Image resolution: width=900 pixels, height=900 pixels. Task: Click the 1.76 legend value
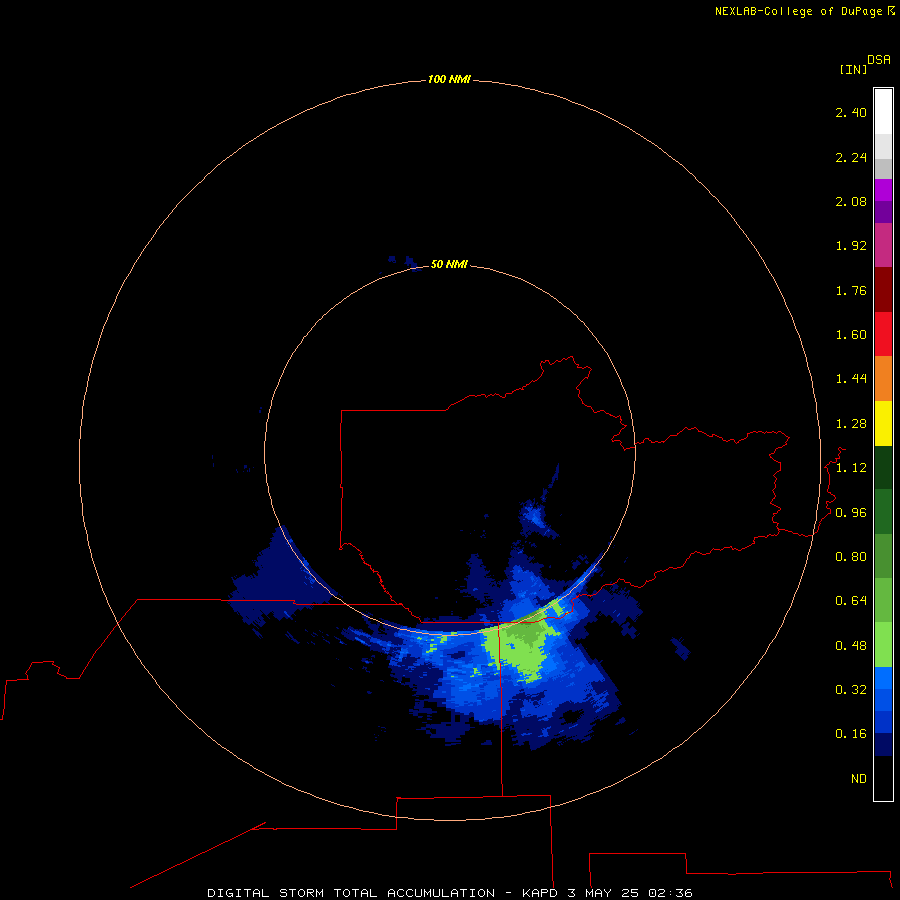tap(851, 290)
